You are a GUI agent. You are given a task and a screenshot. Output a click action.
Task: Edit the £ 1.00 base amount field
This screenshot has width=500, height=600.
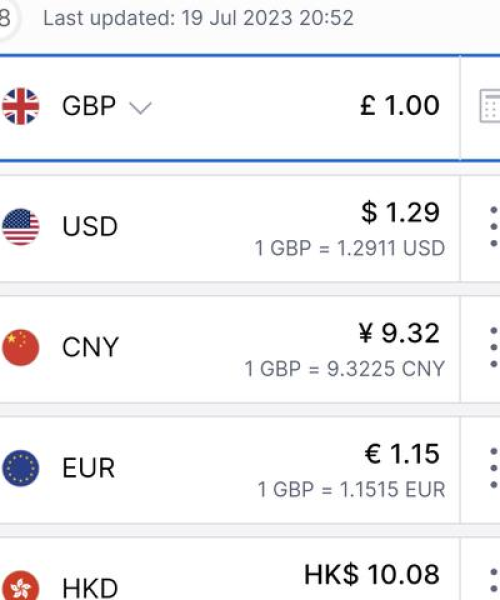(400, 105)
